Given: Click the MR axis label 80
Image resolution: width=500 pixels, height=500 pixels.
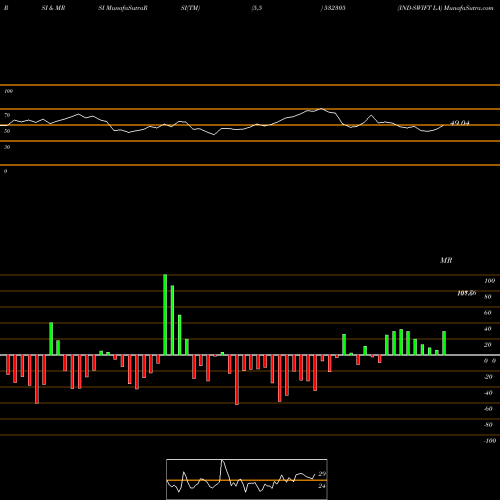Looking at the screenshot, I should 488,297.
